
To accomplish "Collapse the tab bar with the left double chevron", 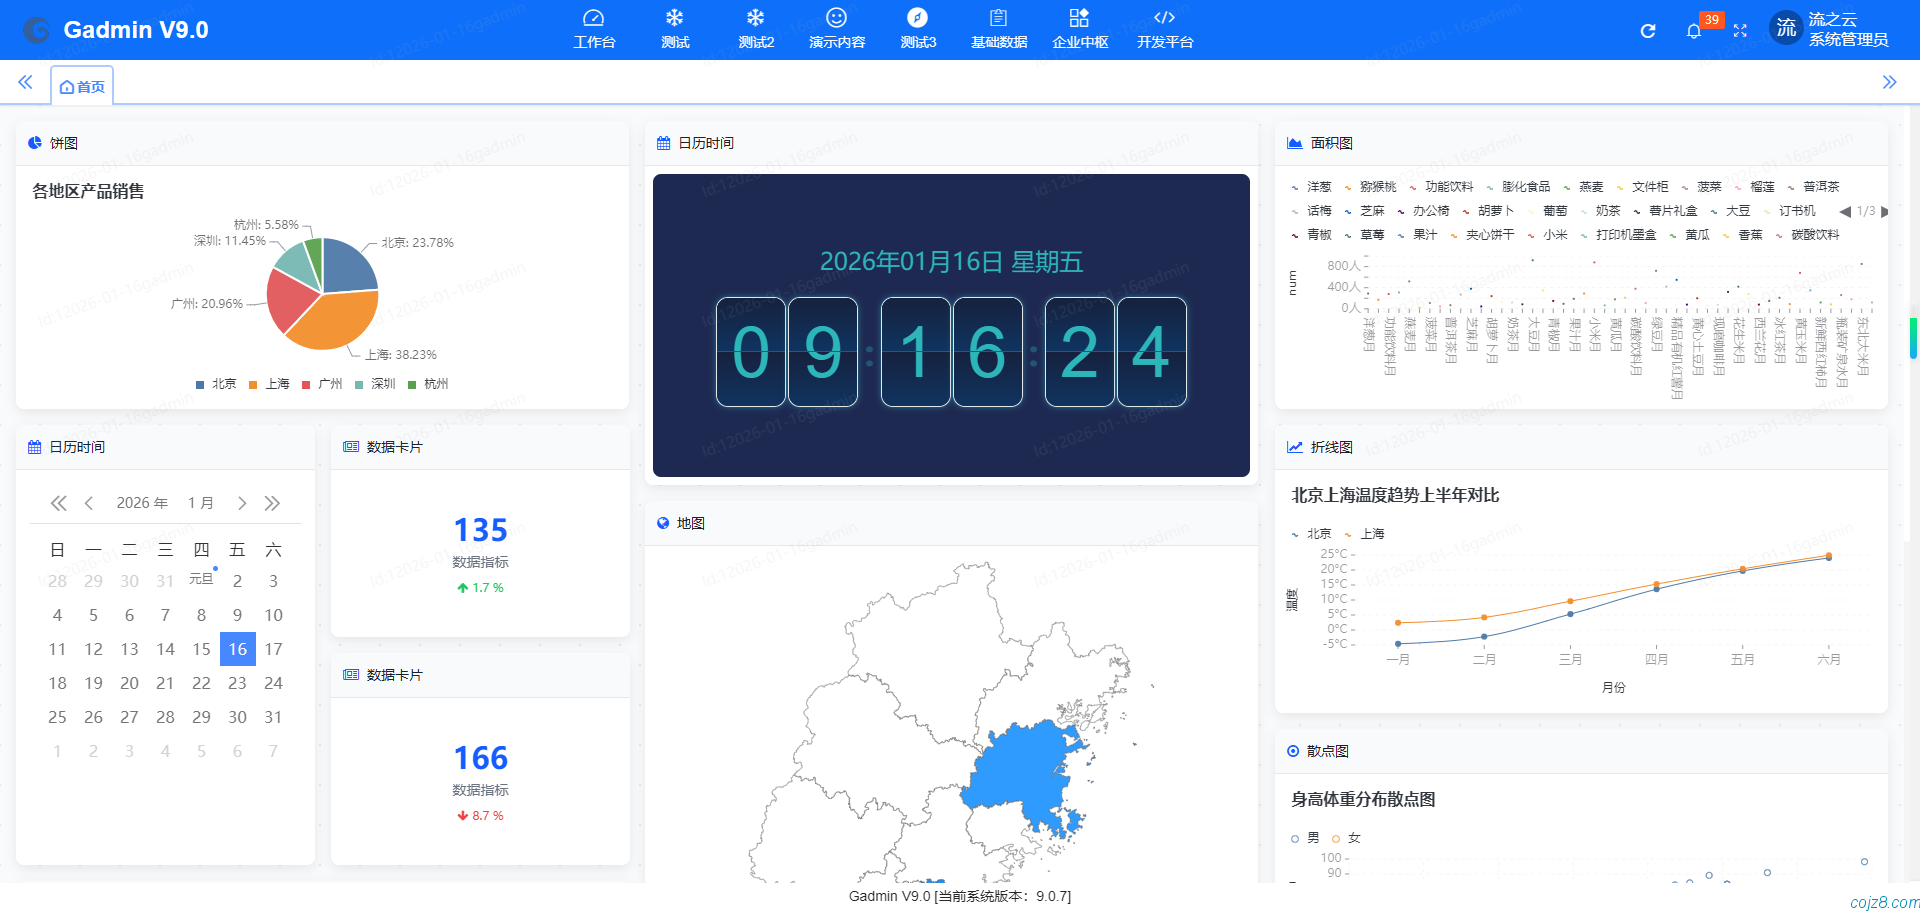I will point(25,83).
